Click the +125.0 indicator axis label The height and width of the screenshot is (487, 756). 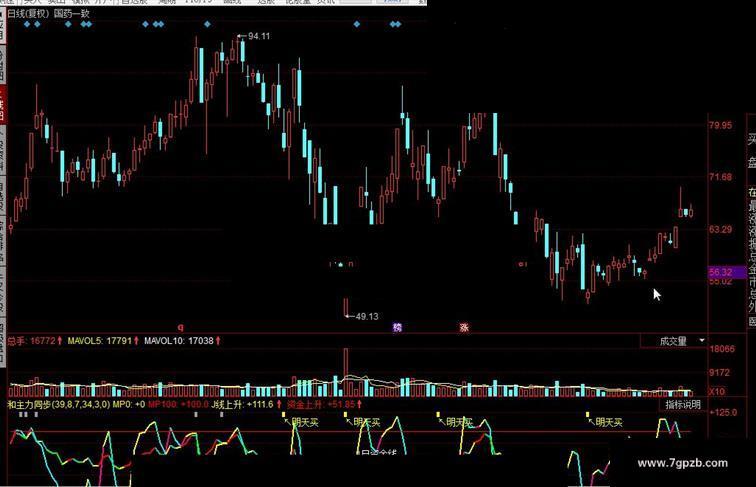[723, 412]
